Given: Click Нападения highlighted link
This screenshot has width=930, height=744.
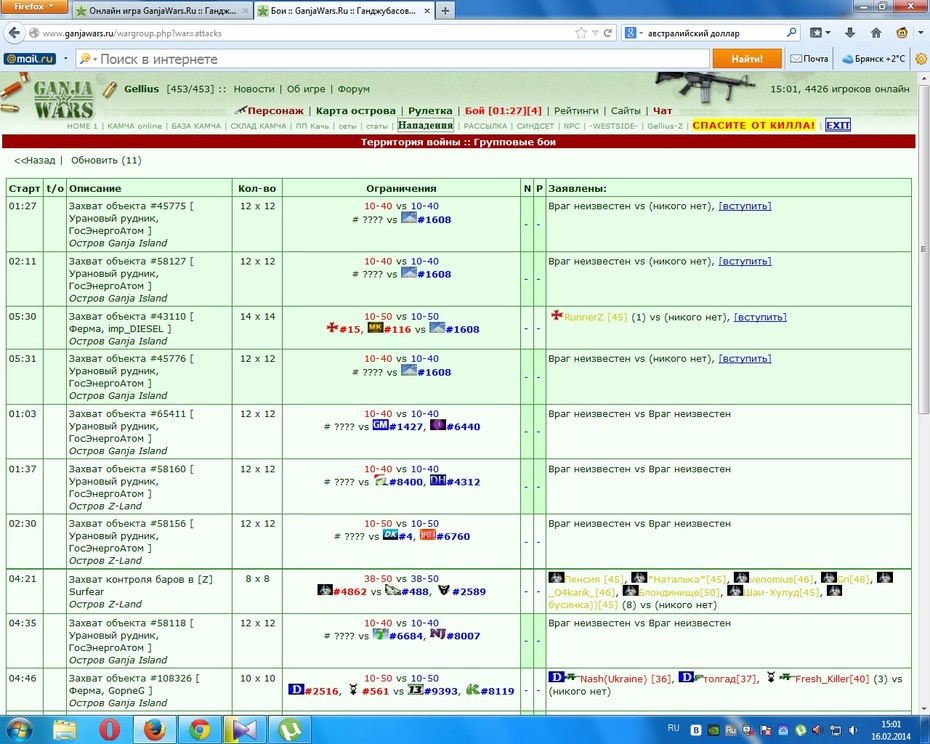Looking at the screenshot, I should [425, 125].
